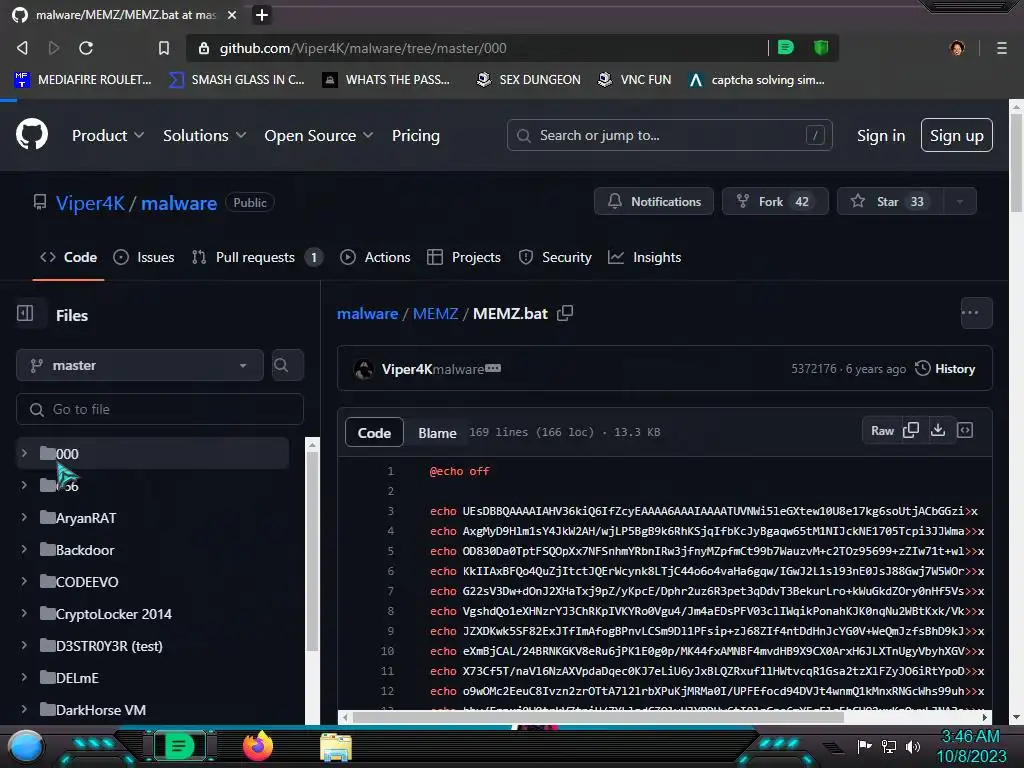Viewport: 1024px width, 768px height.
Task: Open the Actions tab
Action: 376,257
